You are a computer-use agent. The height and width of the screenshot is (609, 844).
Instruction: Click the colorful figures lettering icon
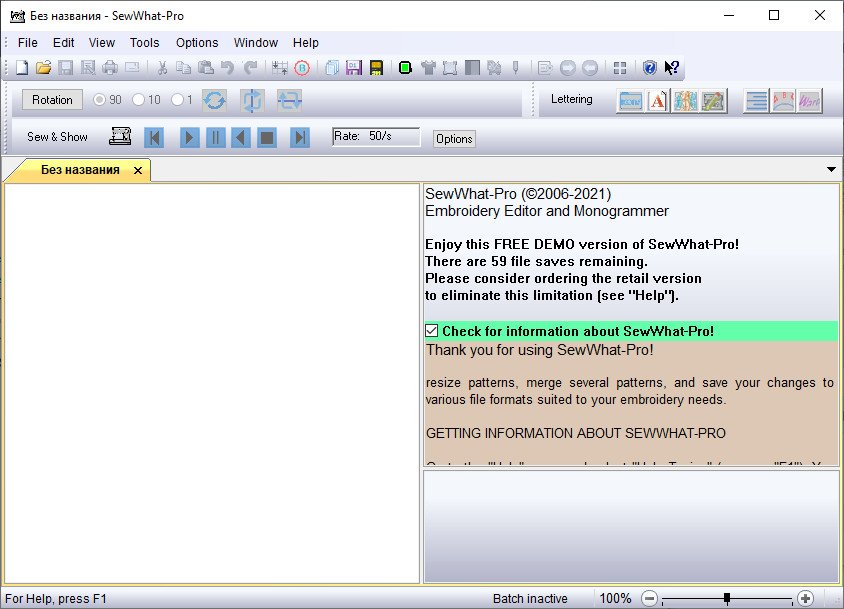tap(685, 101)
